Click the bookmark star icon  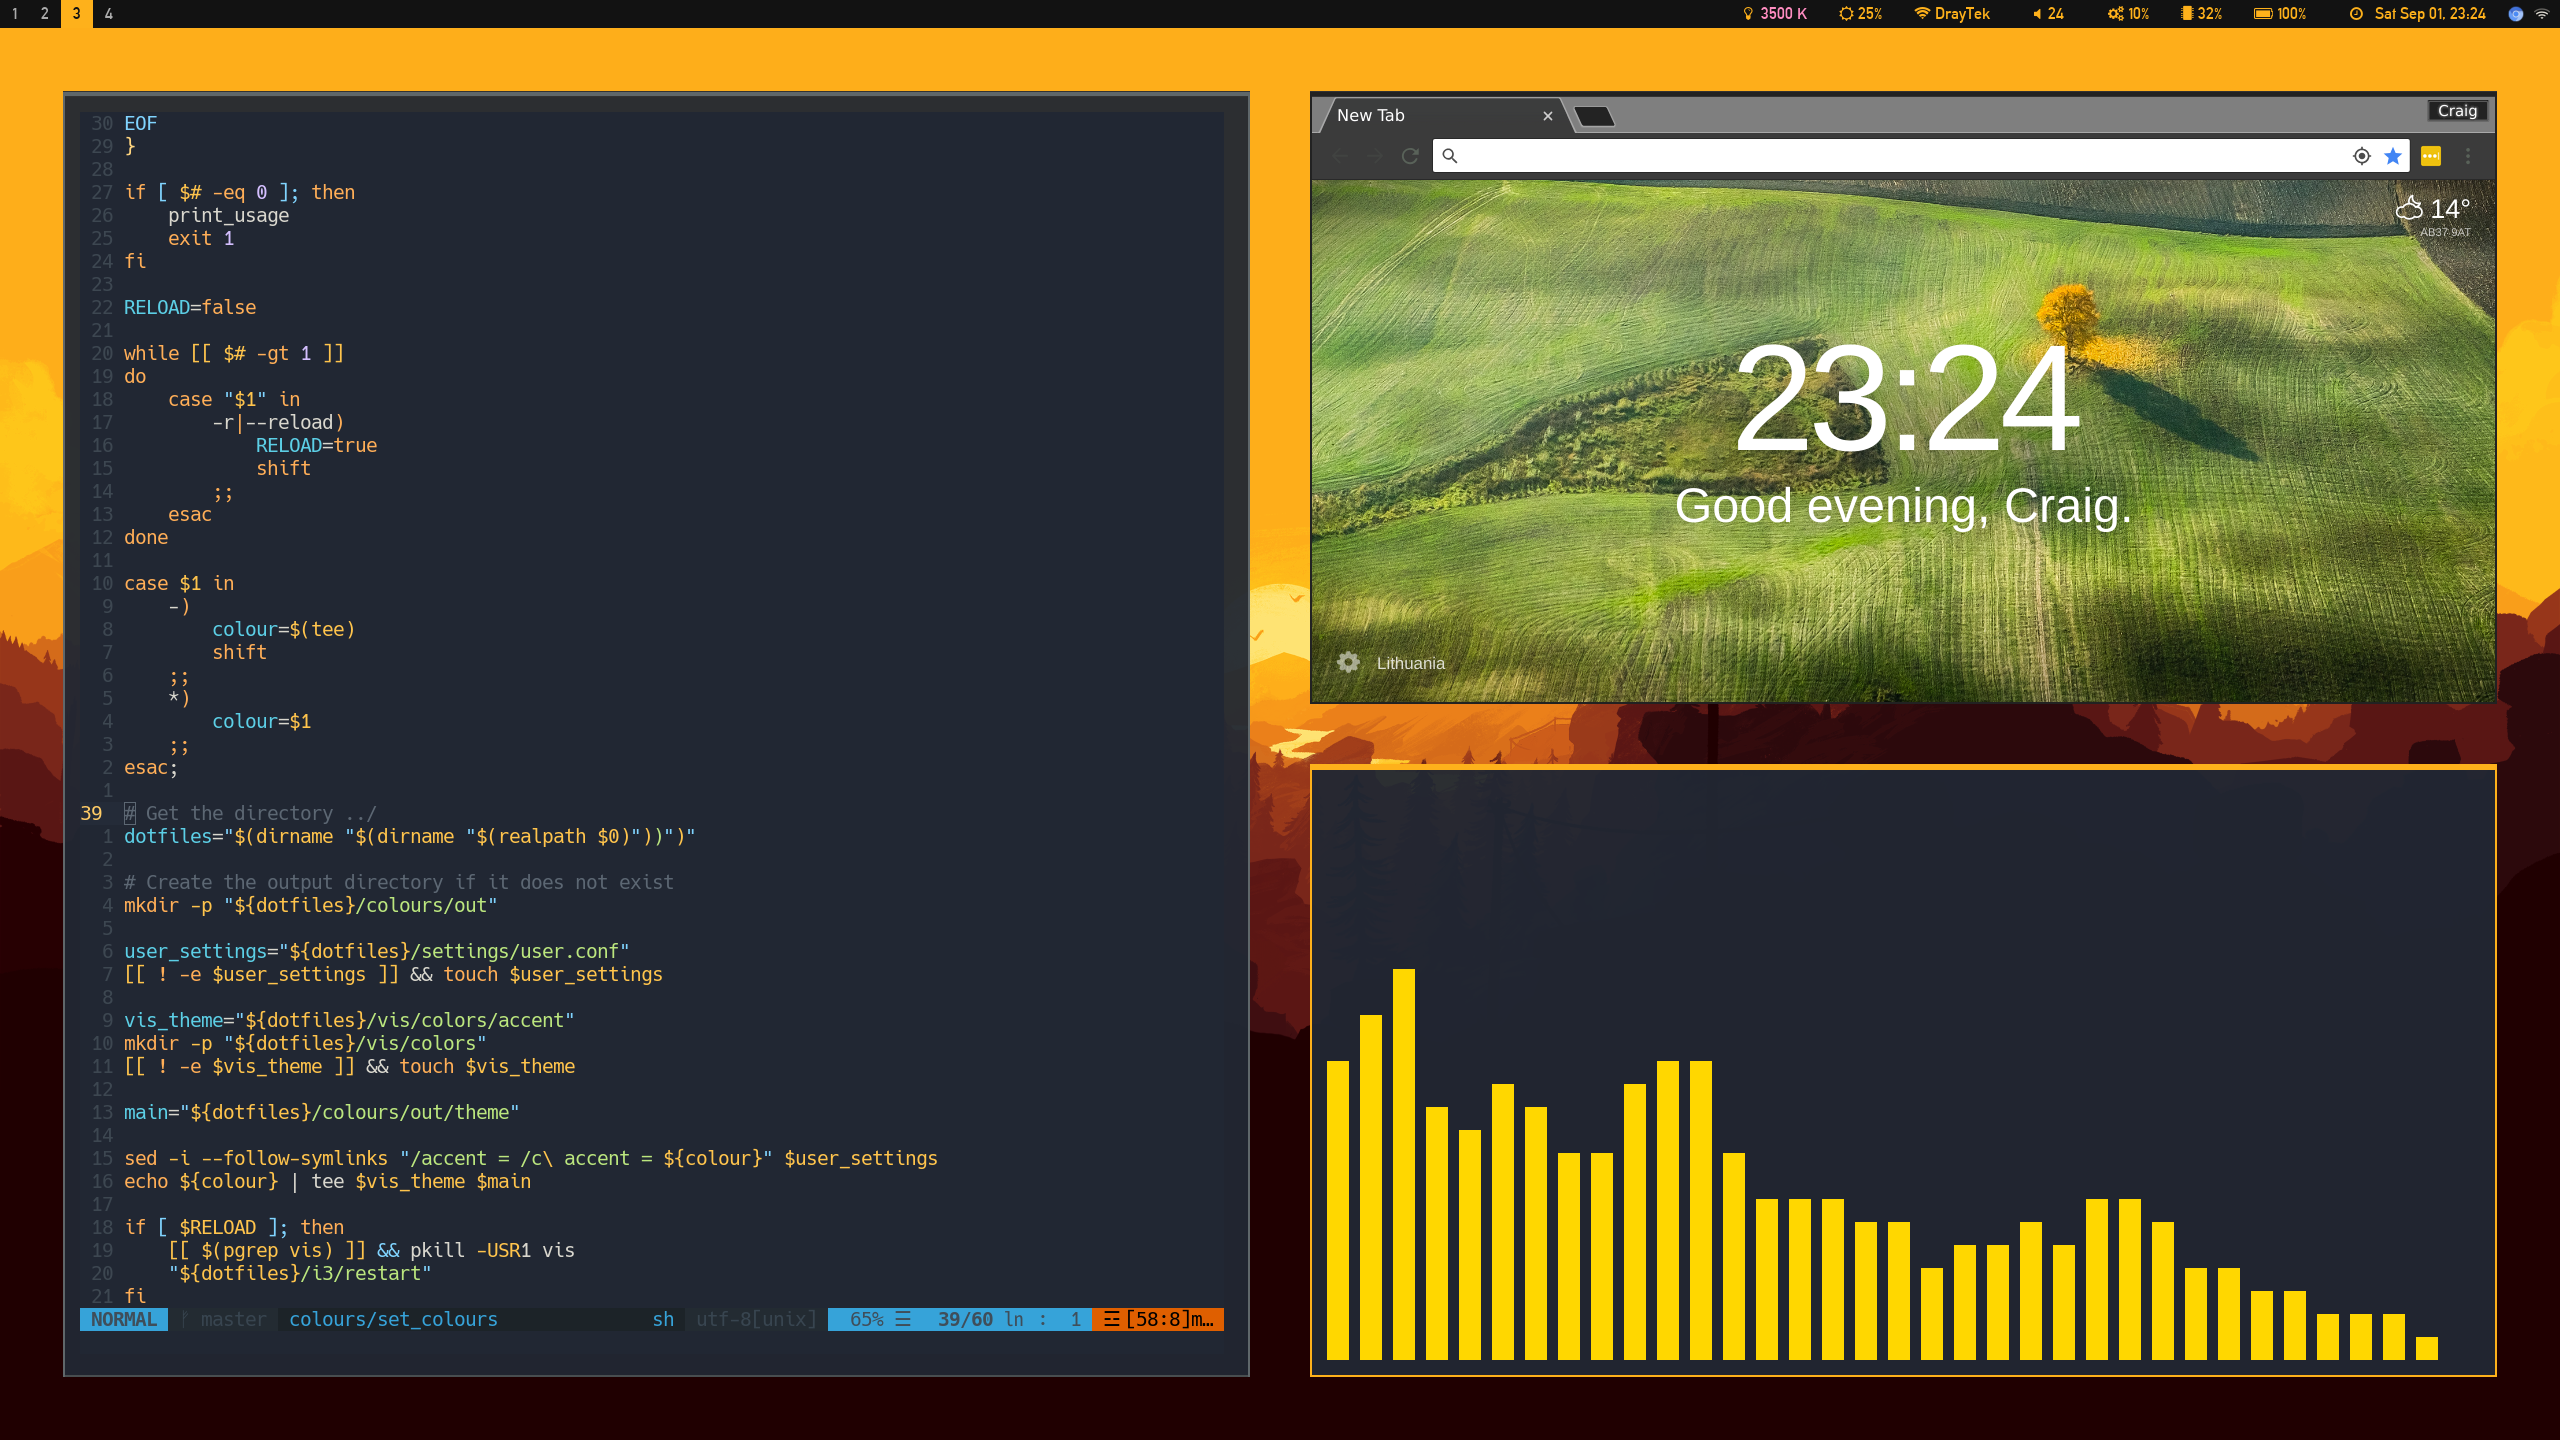[2393, 156]
